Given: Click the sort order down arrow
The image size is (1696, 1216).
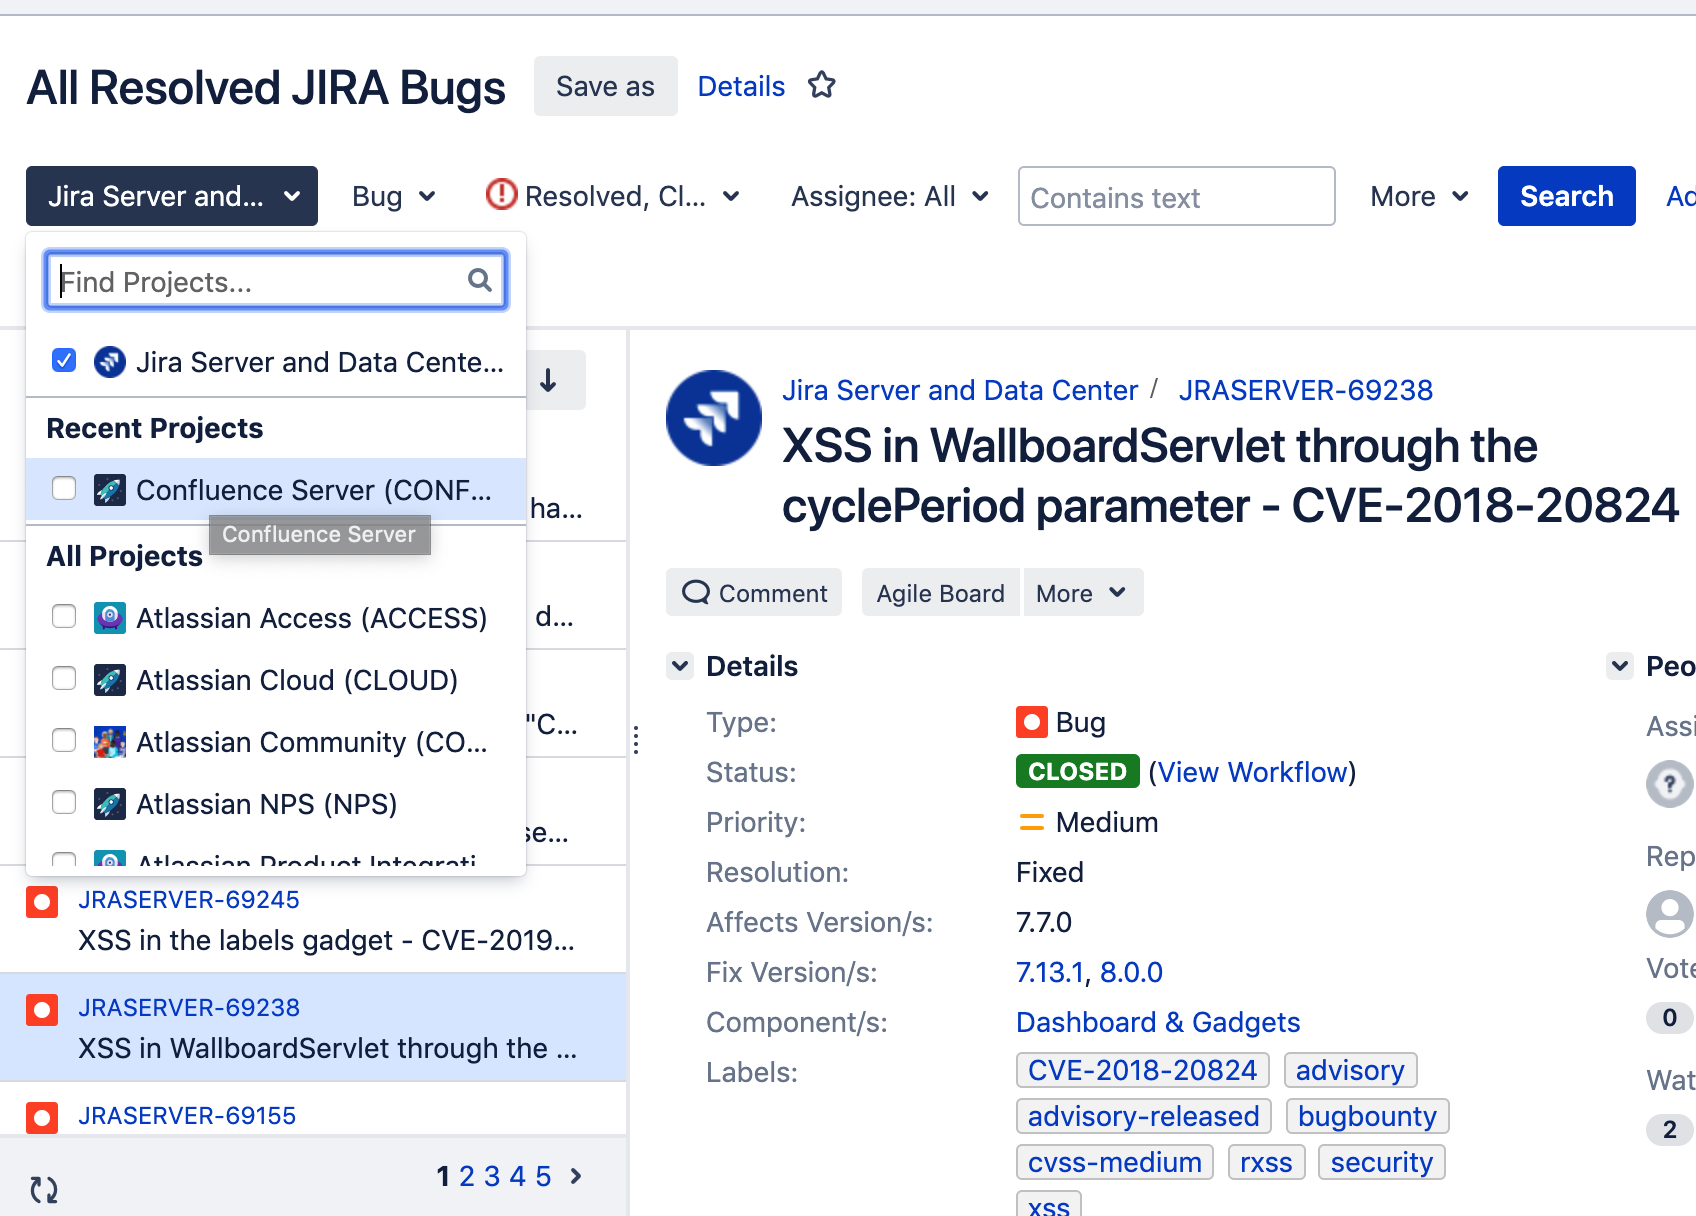Looking at the screenshot, I should (x=548, y=380).
